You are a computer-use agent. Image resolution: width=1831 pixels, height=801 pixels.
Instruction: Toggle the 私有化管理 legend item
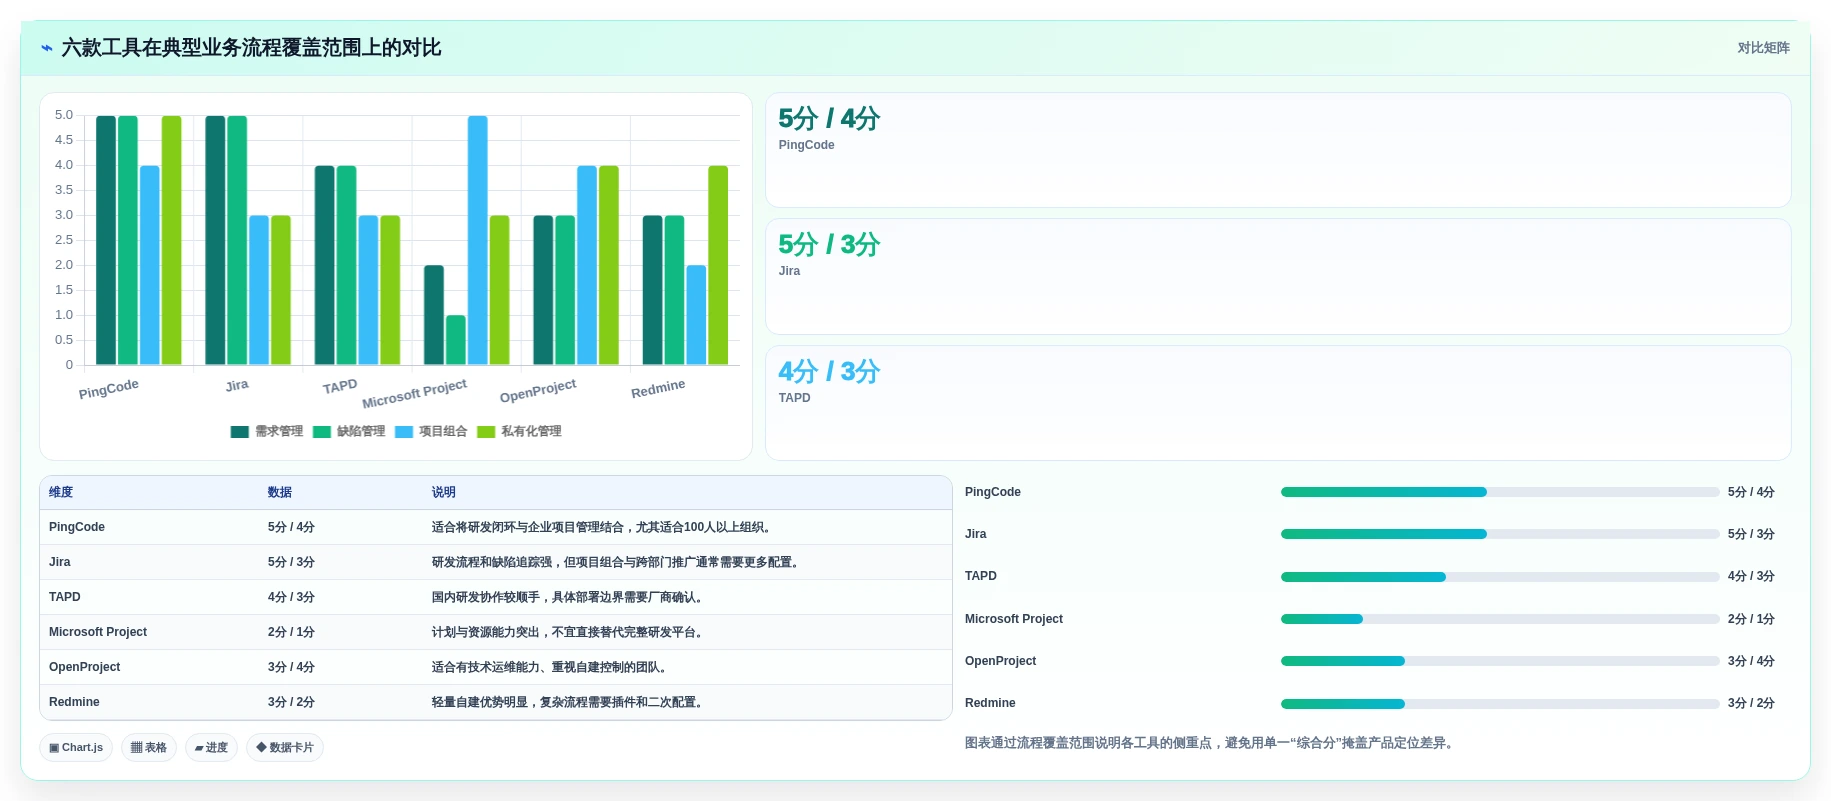[519, 431]
